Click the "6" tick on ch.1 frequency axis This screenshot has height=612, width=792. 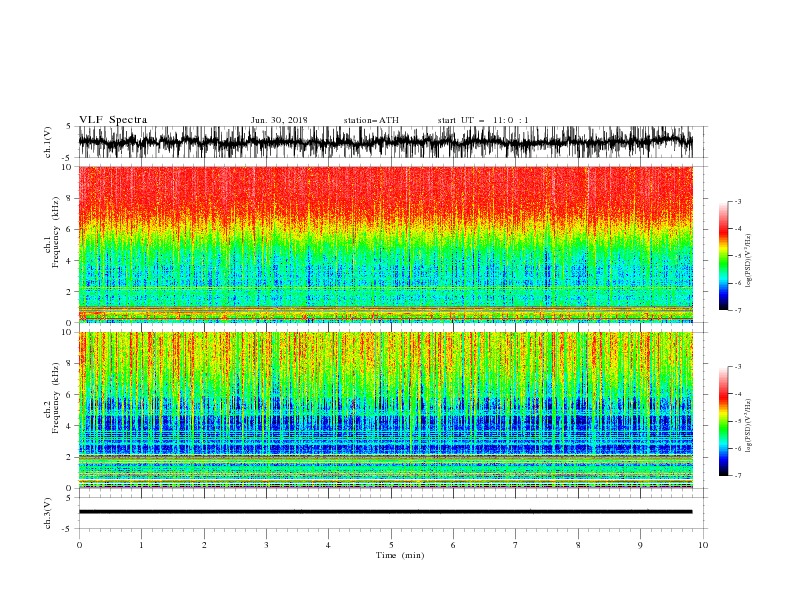(x=69, y=229)
